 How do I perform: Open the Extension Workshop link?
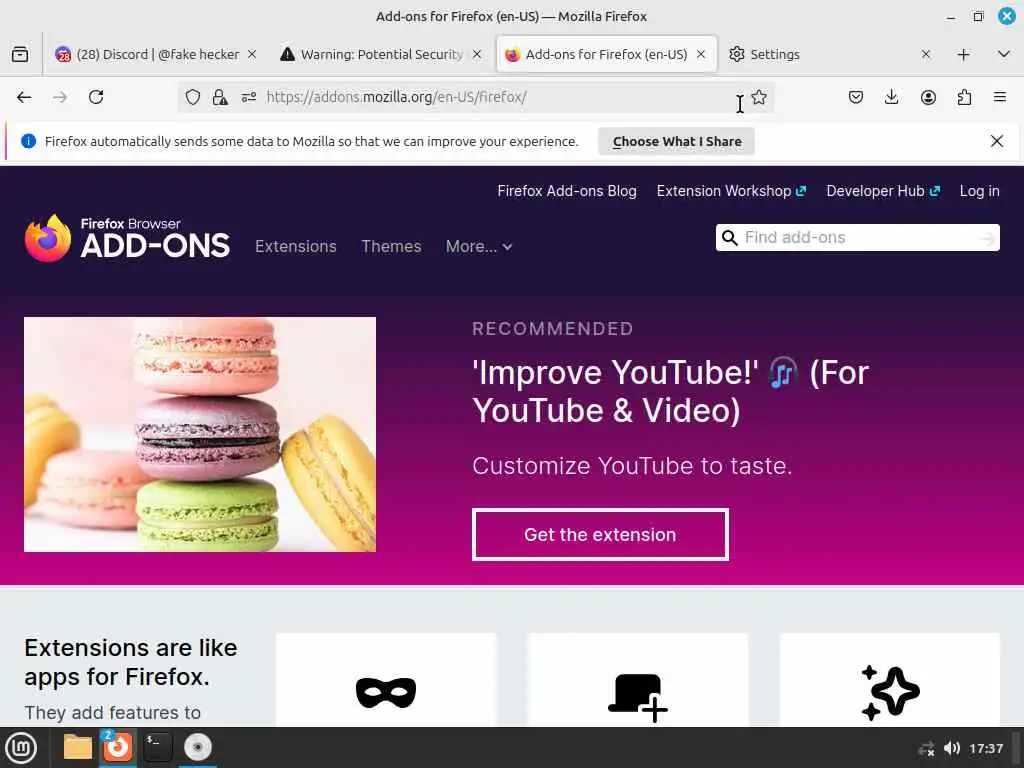(731, 191)
